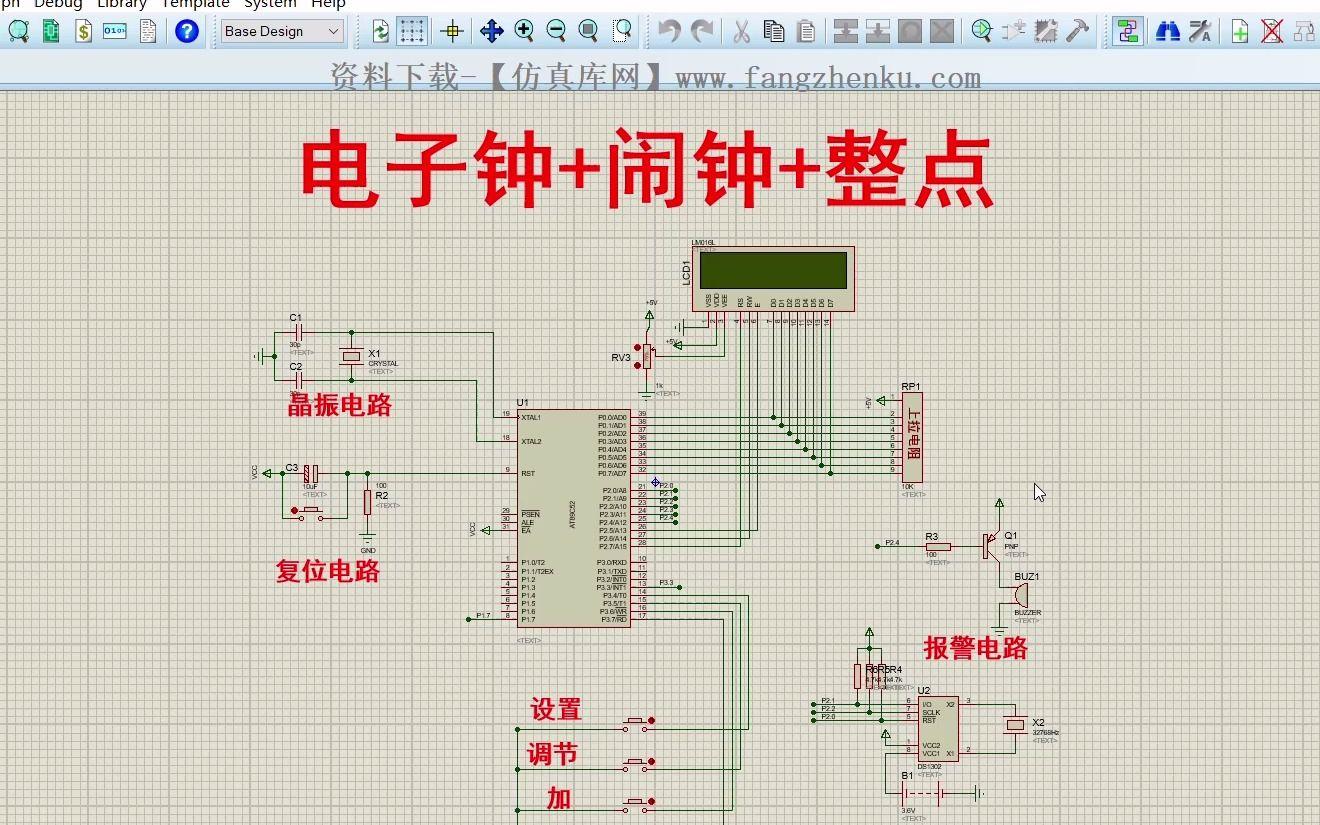Click the Zoom In magnifier

point(524,31)
